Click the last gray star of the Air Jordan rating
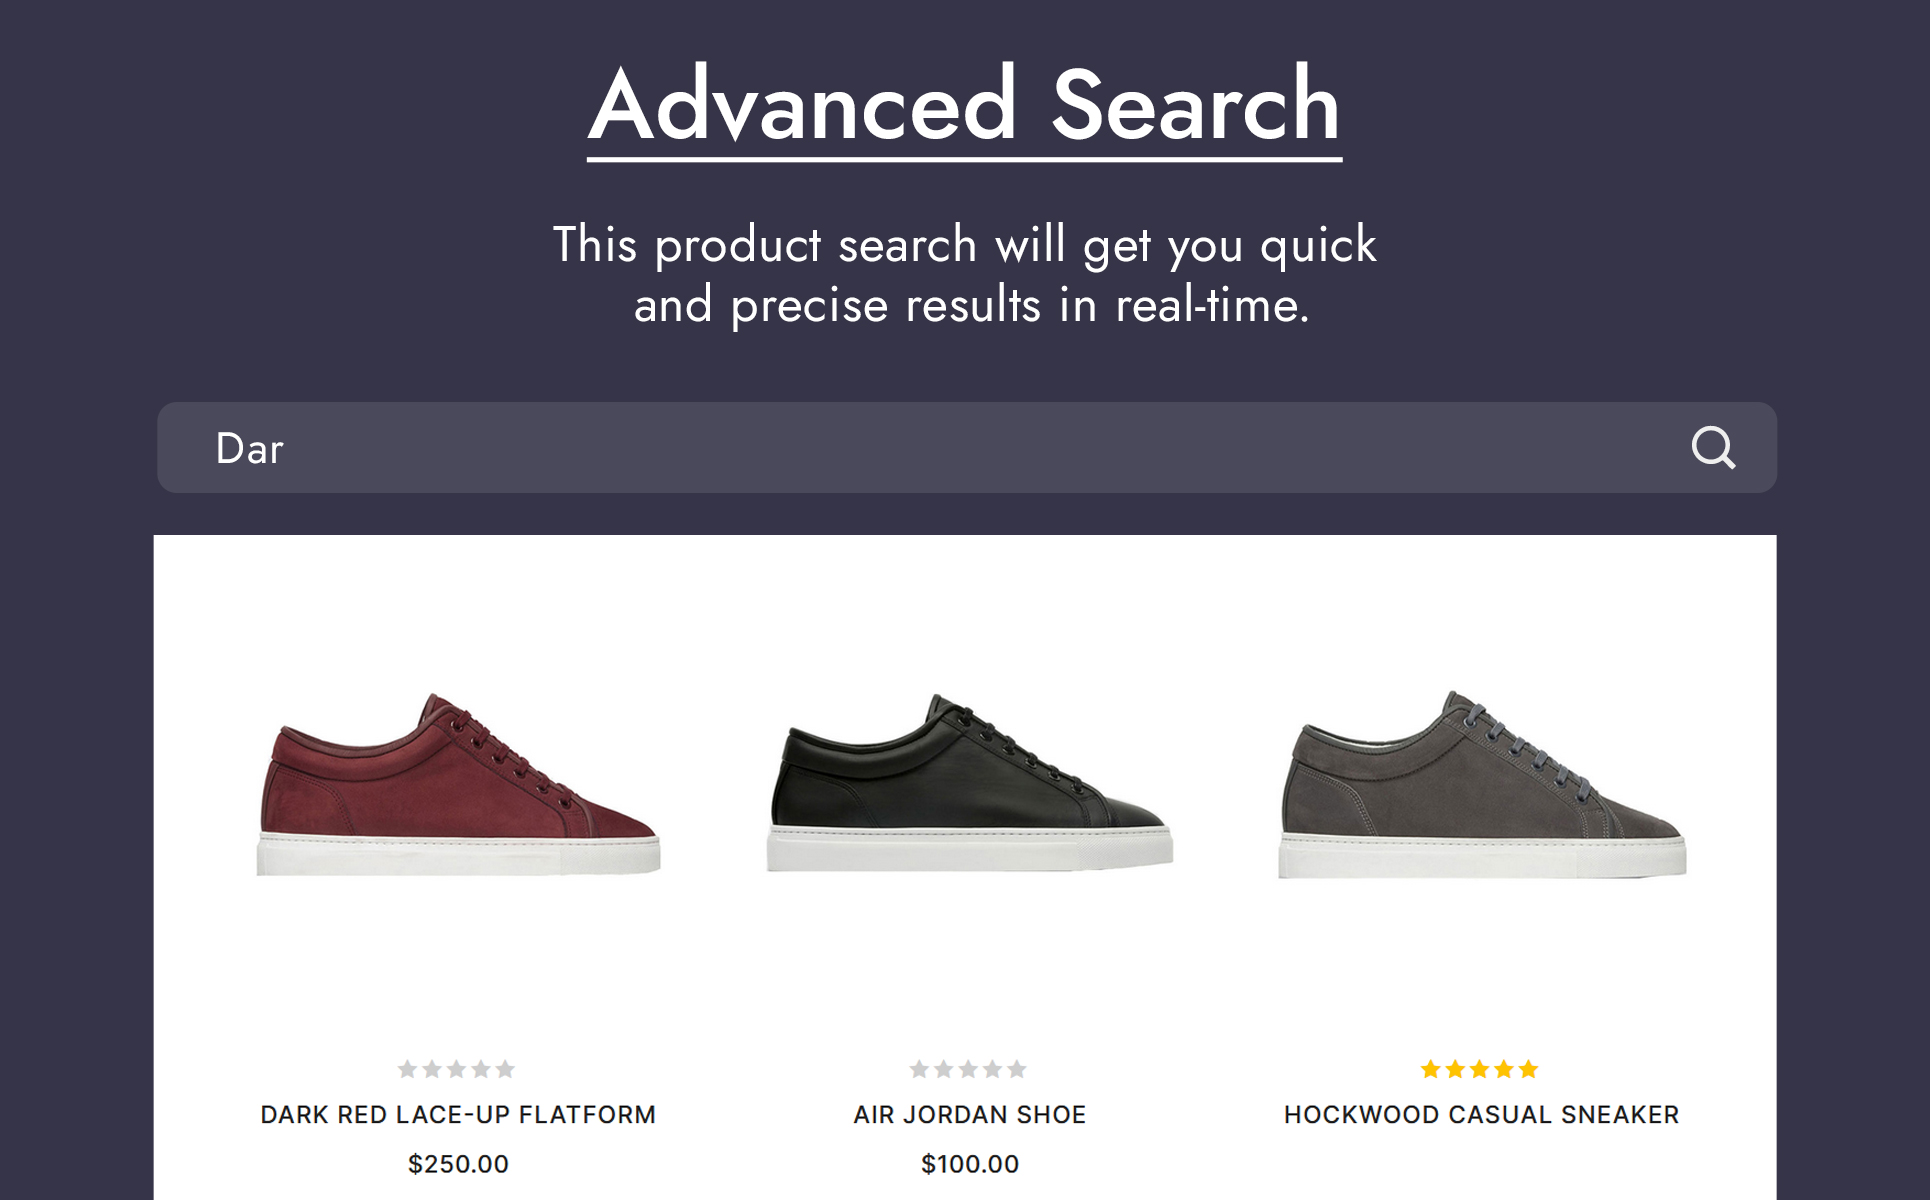The image size is (1930, 1200). pos(1017,1069)
